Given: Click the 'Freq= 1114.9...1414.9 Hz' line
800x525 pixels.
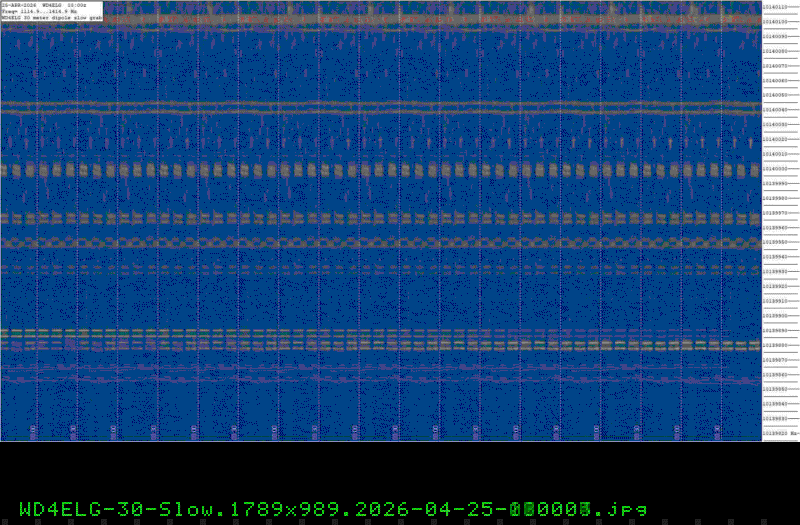Looking at the screenshot, I should 40,11.
